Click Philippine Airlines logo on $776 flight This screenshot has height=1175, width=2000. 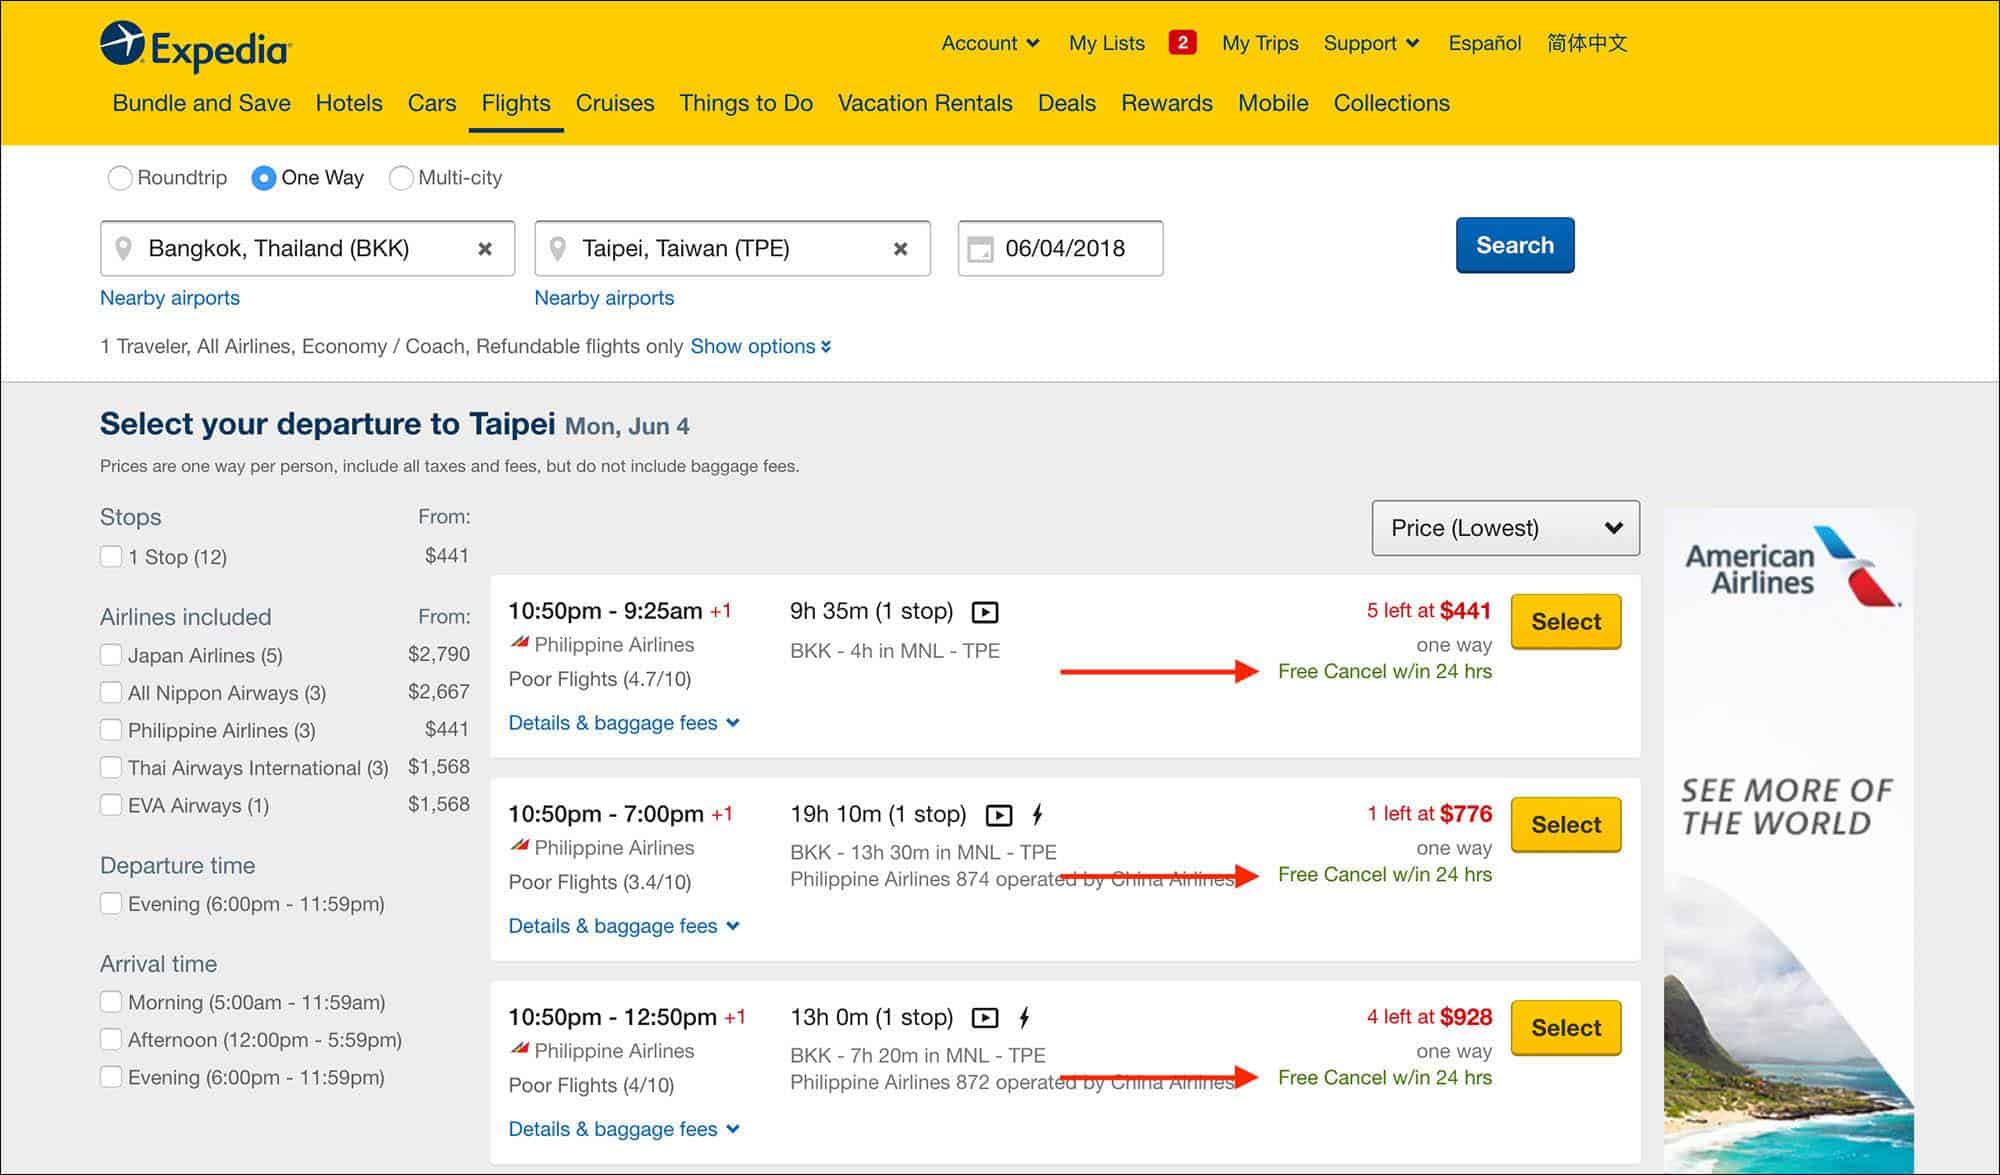[x=519, y=846]
